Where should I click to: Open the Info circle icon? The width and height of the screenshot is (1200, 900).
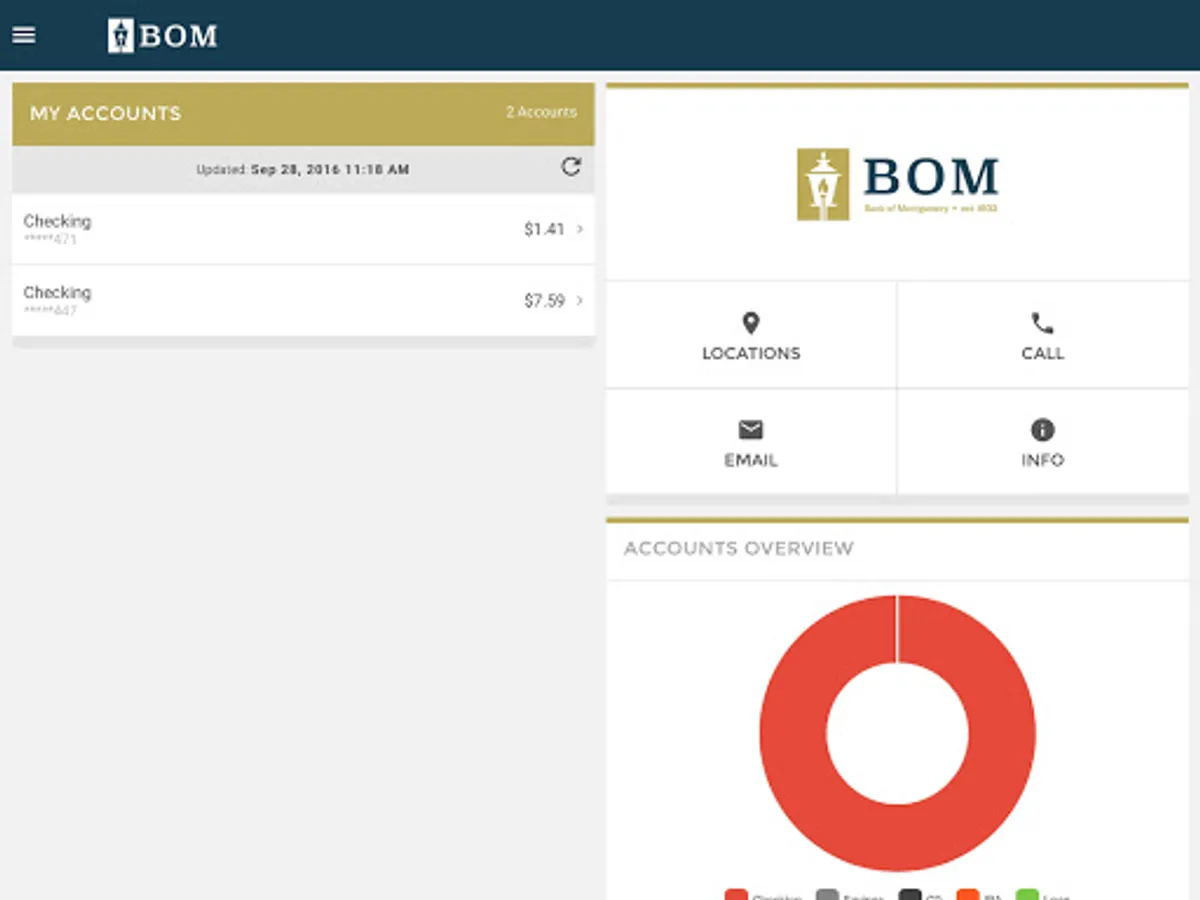click(1042, 430)
